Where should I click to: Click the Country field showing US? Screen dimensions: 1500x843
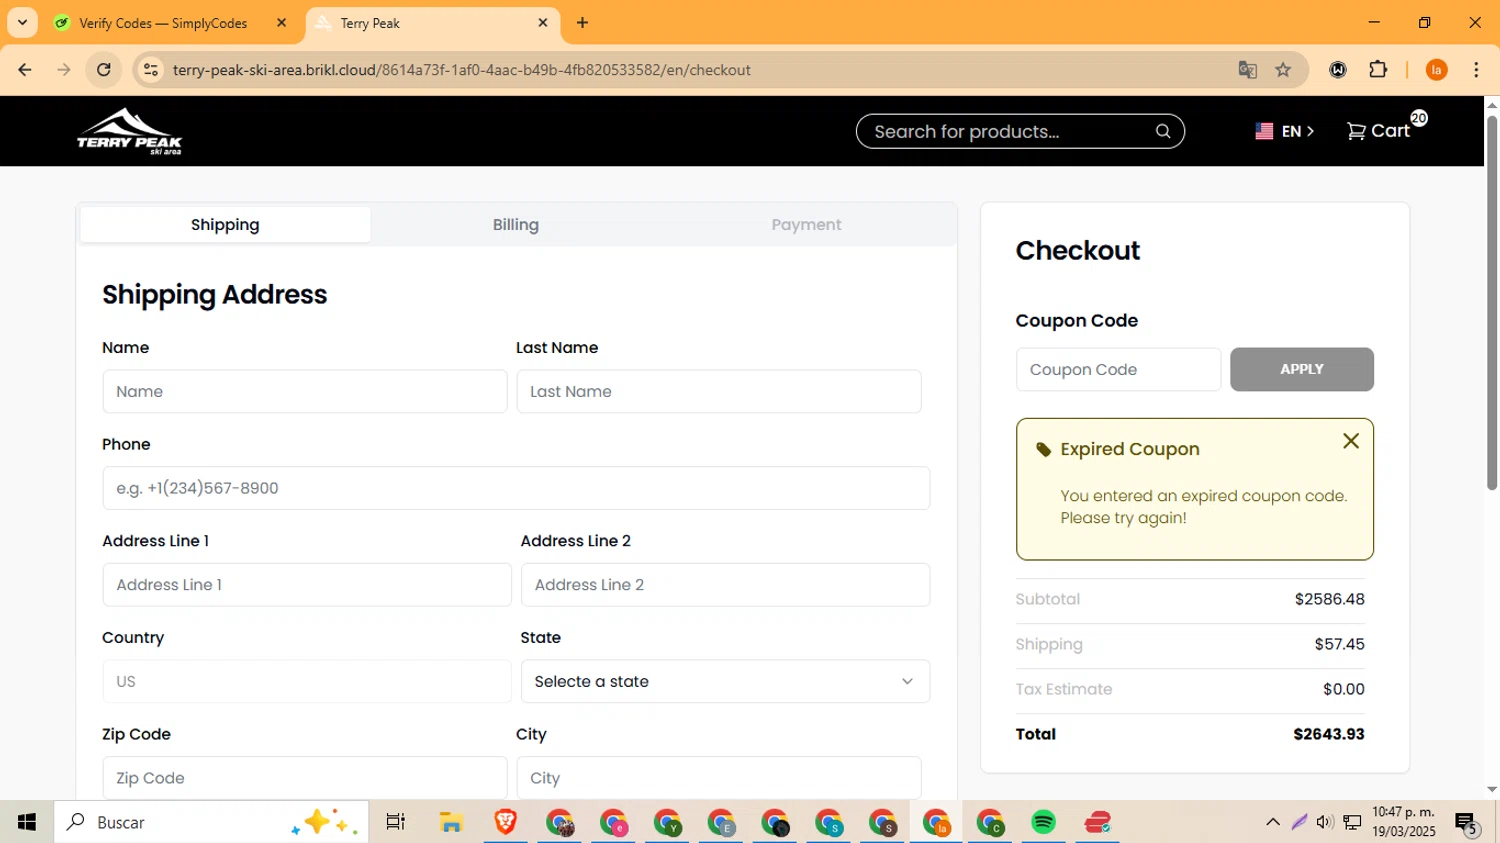tap(307, 681)
